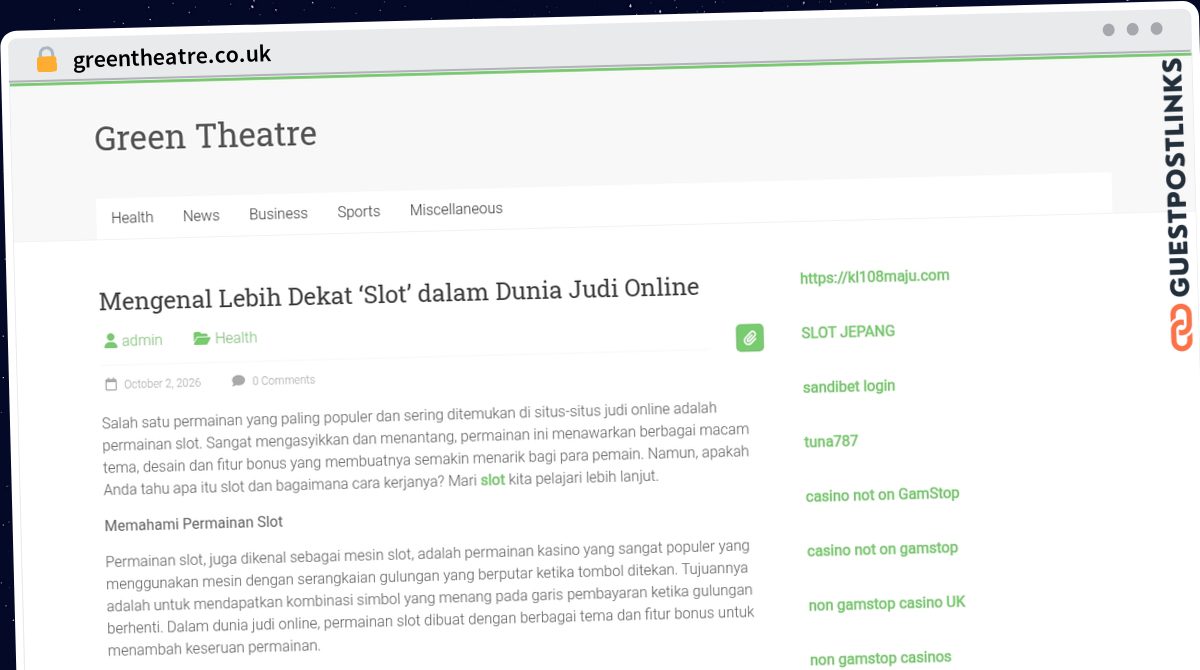Click the 'Memahami Permainan Slot' subheading
The height and width of the screenshot is (670, 1200).
194,523
